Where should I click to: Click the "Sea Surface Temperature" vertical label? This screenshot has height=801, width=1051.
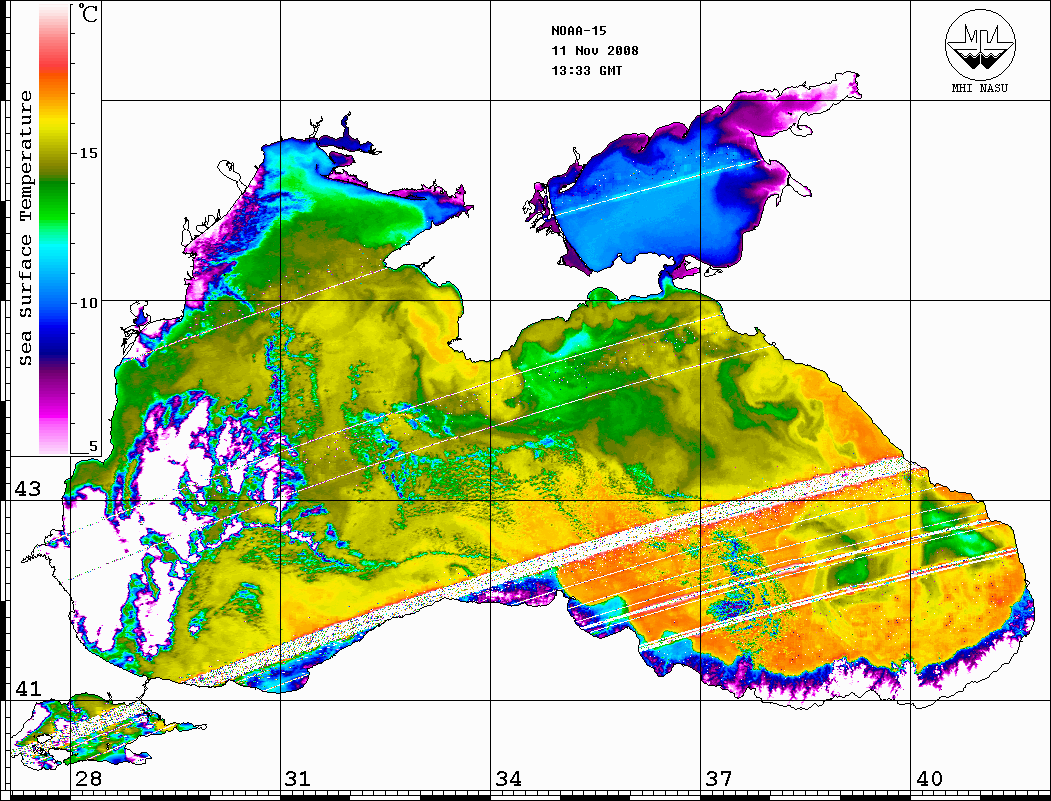pyautogui.click(x=25, y=228)
